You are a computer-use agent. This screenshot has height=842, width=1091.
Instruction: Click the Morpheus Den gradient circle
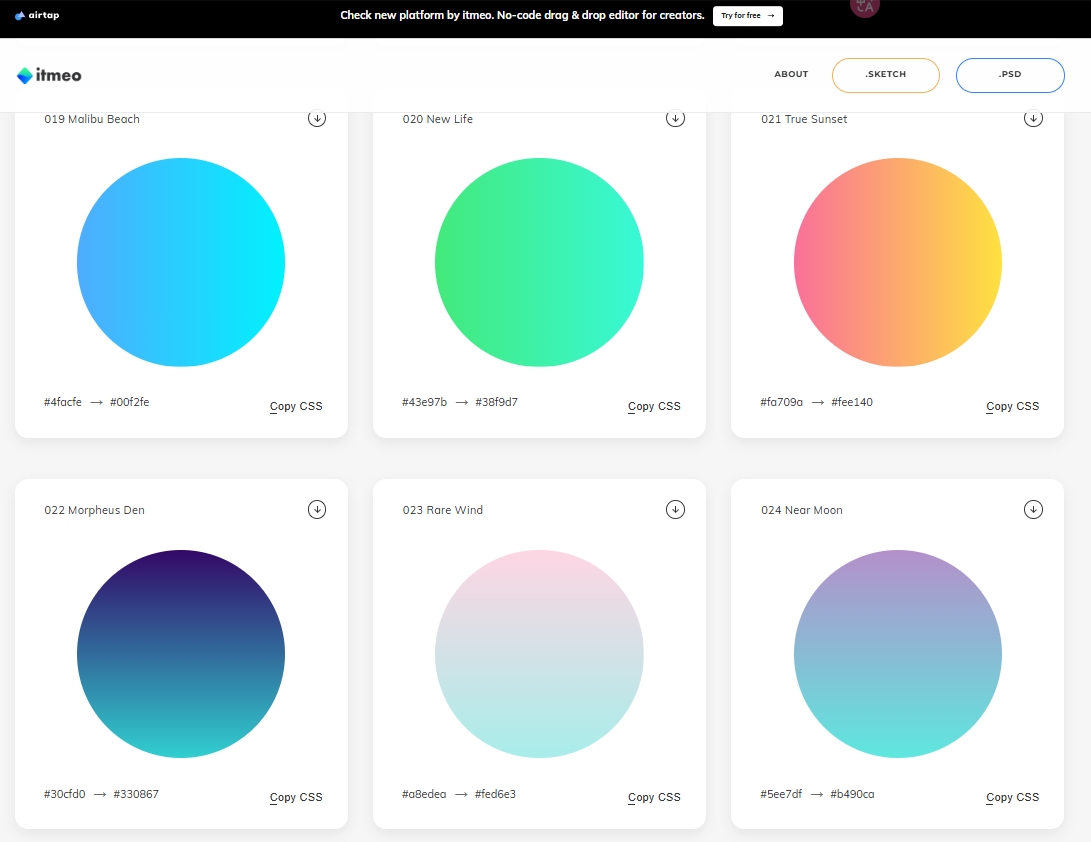[x=181, y=654]
